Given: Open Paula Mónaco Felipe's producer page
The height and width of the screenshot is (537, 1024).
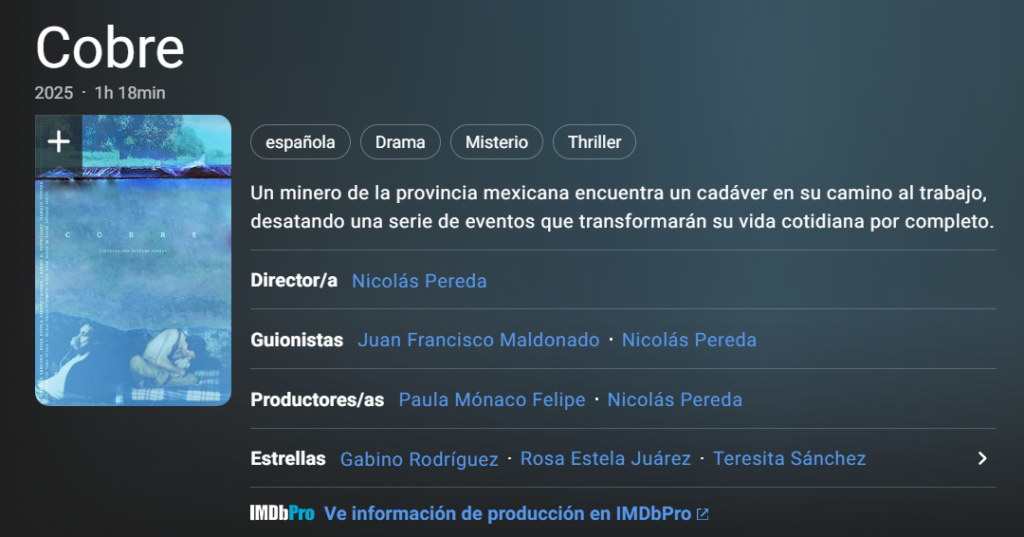Looking at the screenshot, I should tap(492, 400).
